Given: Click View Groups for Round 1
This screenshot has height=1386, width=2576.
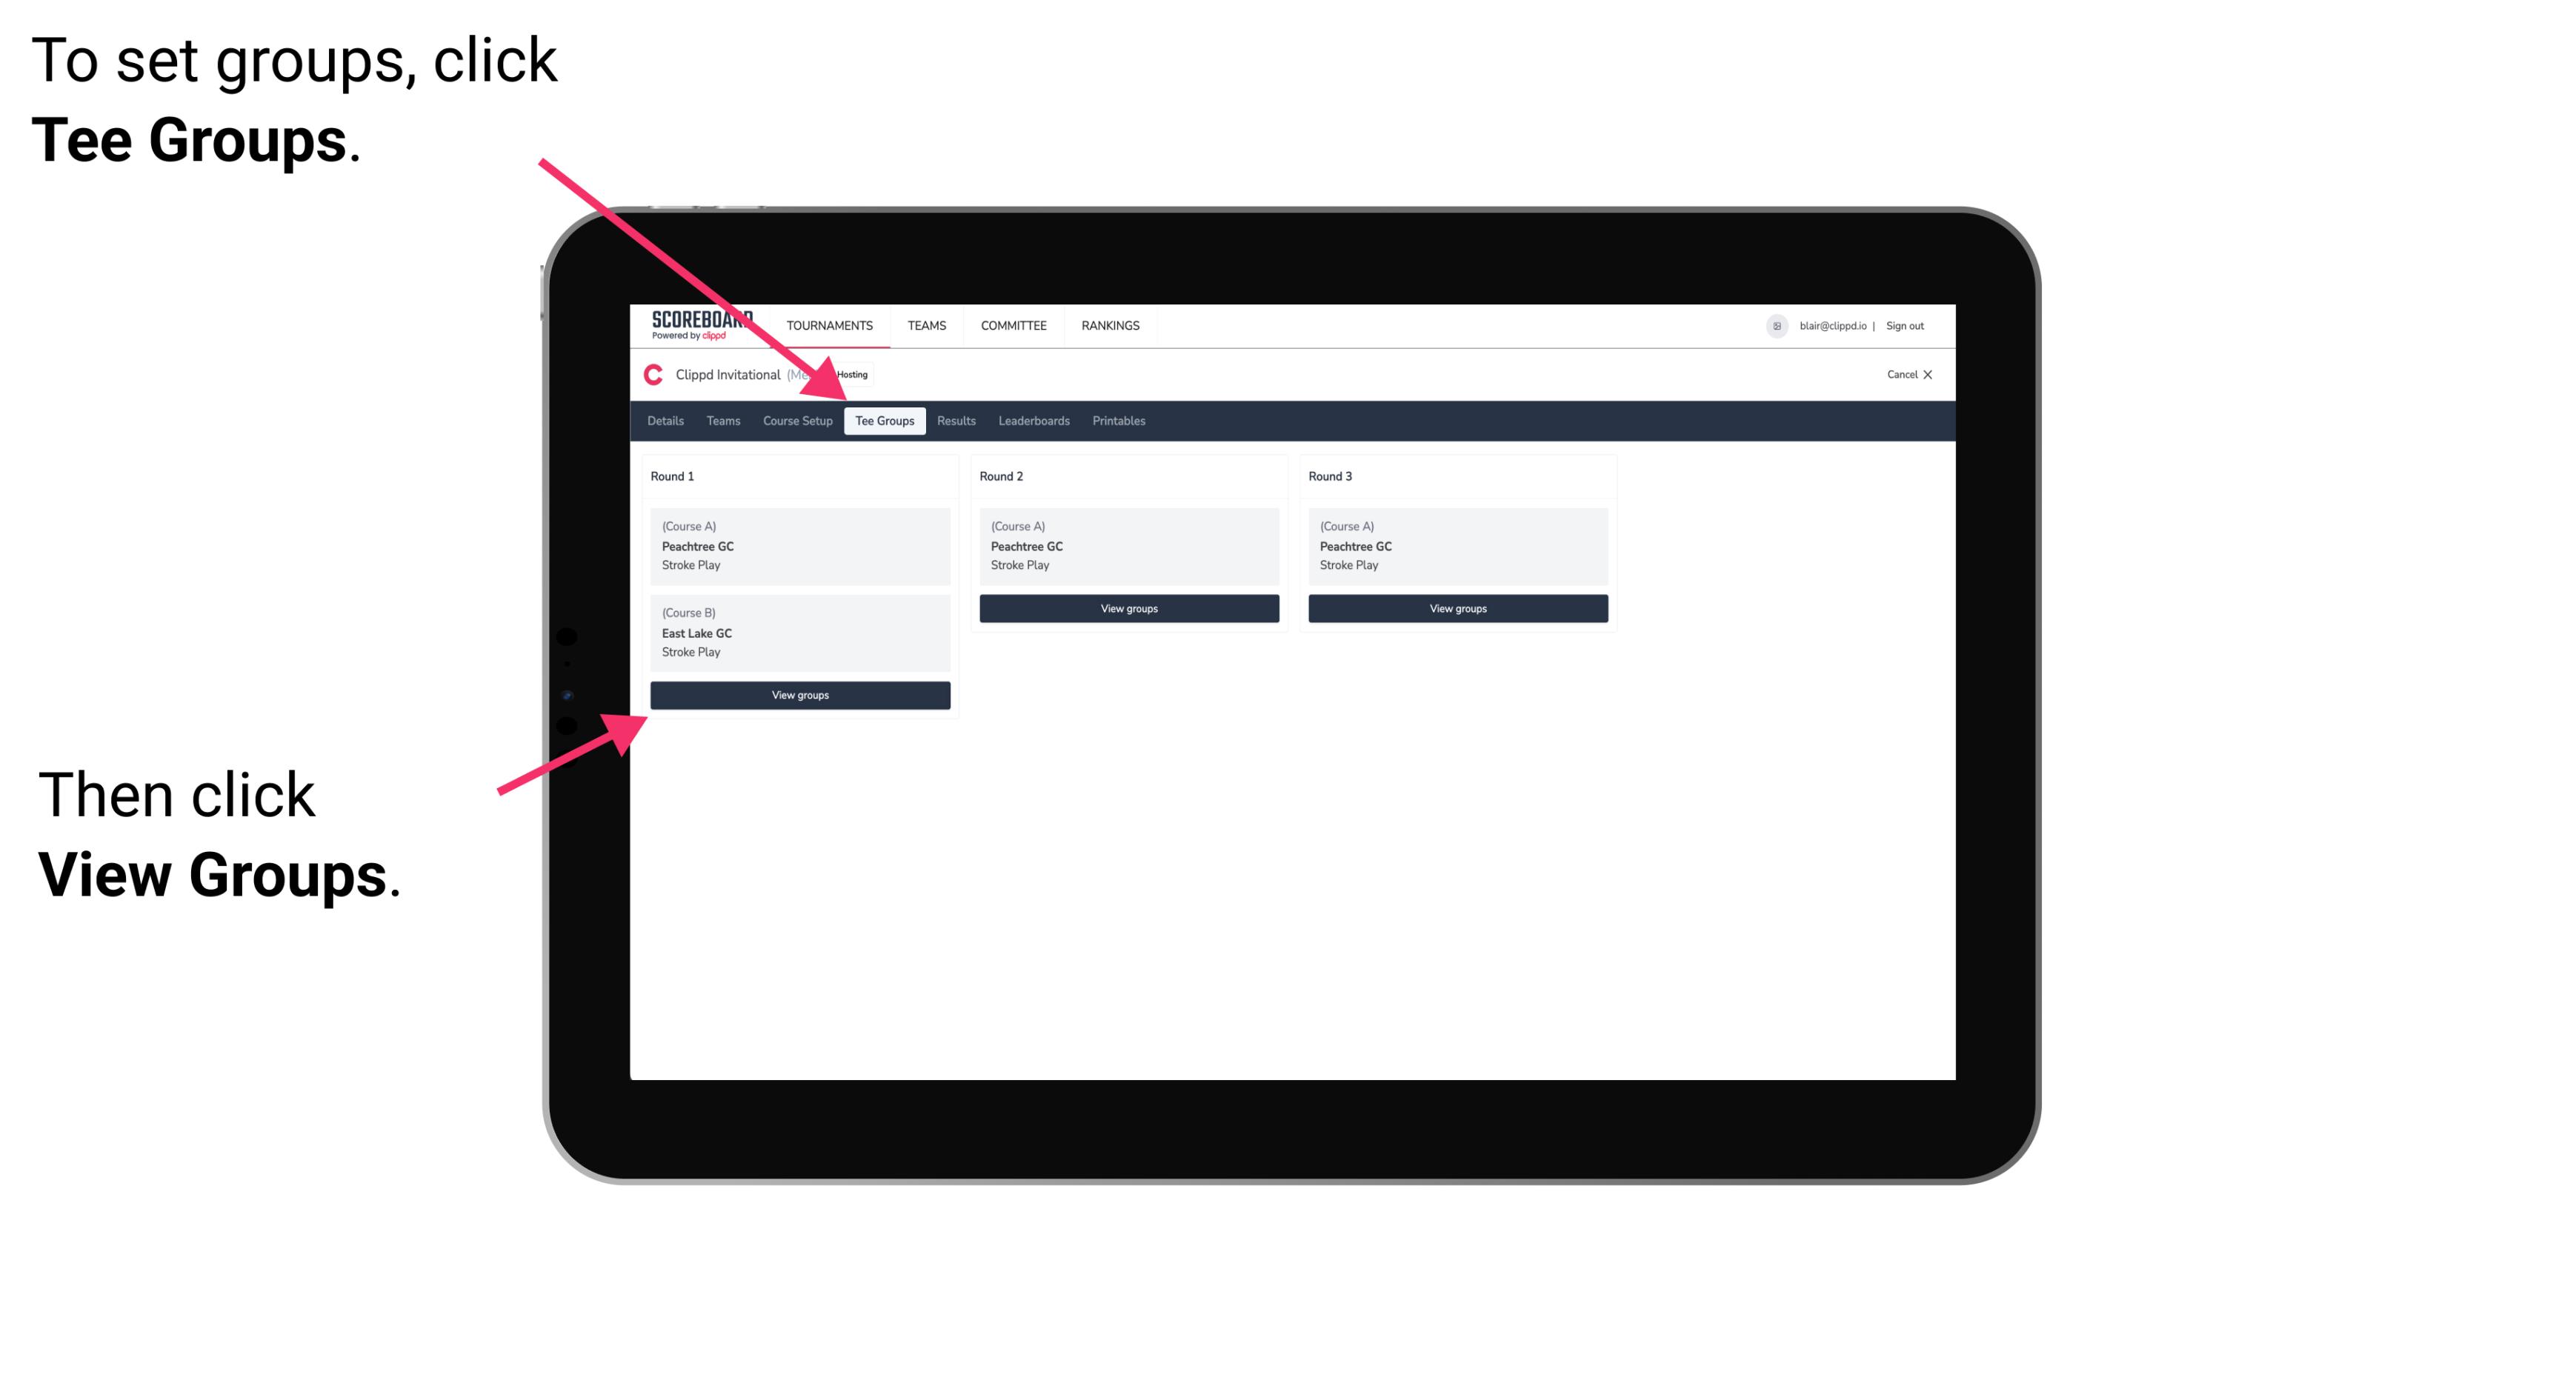Looking at the screenshot, I should (x=801, y=696).
